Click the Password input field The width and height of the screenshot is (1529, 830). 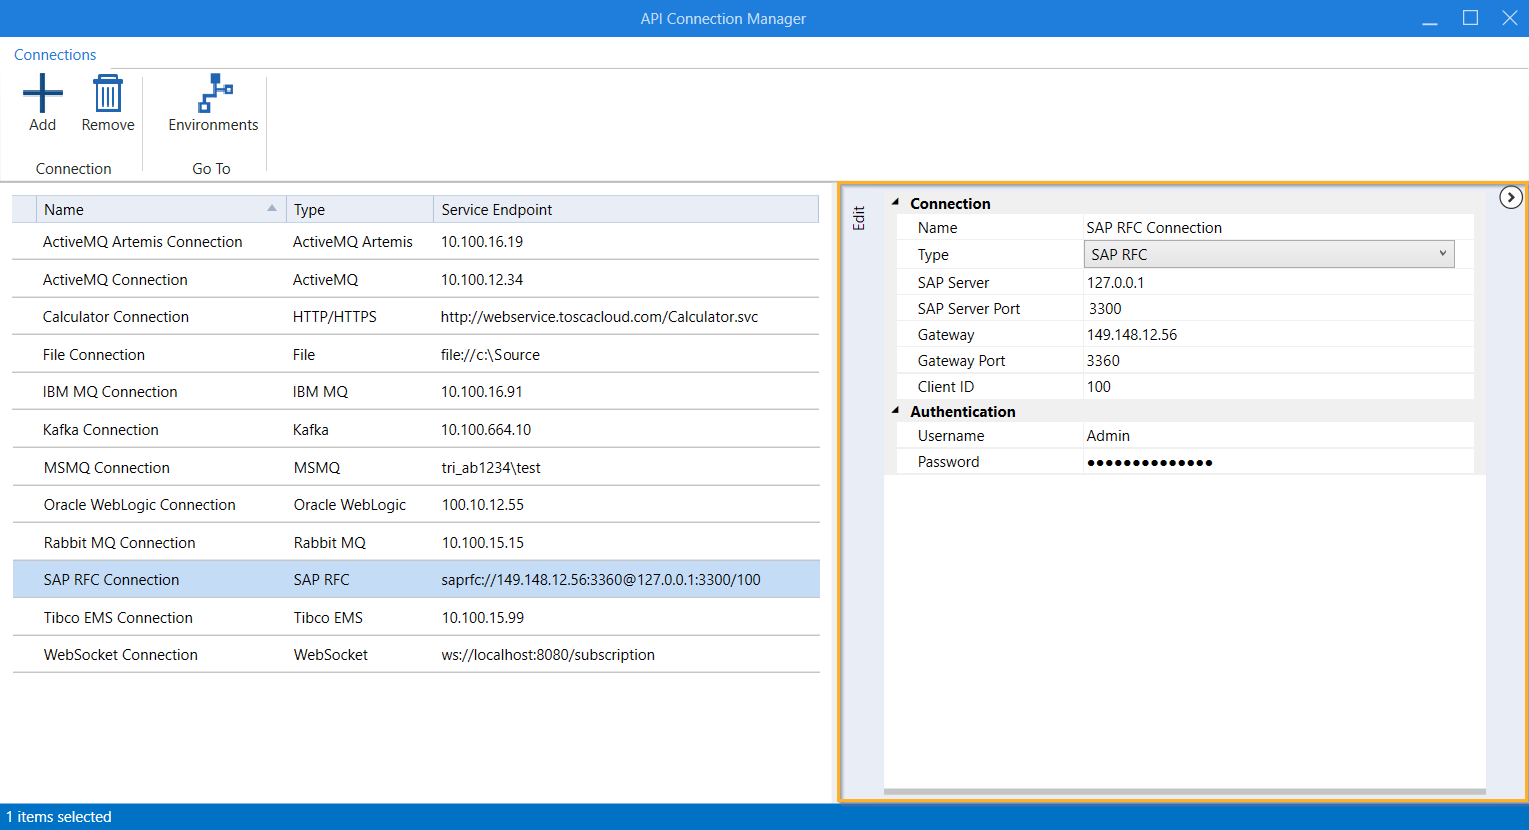(1277, 462)
